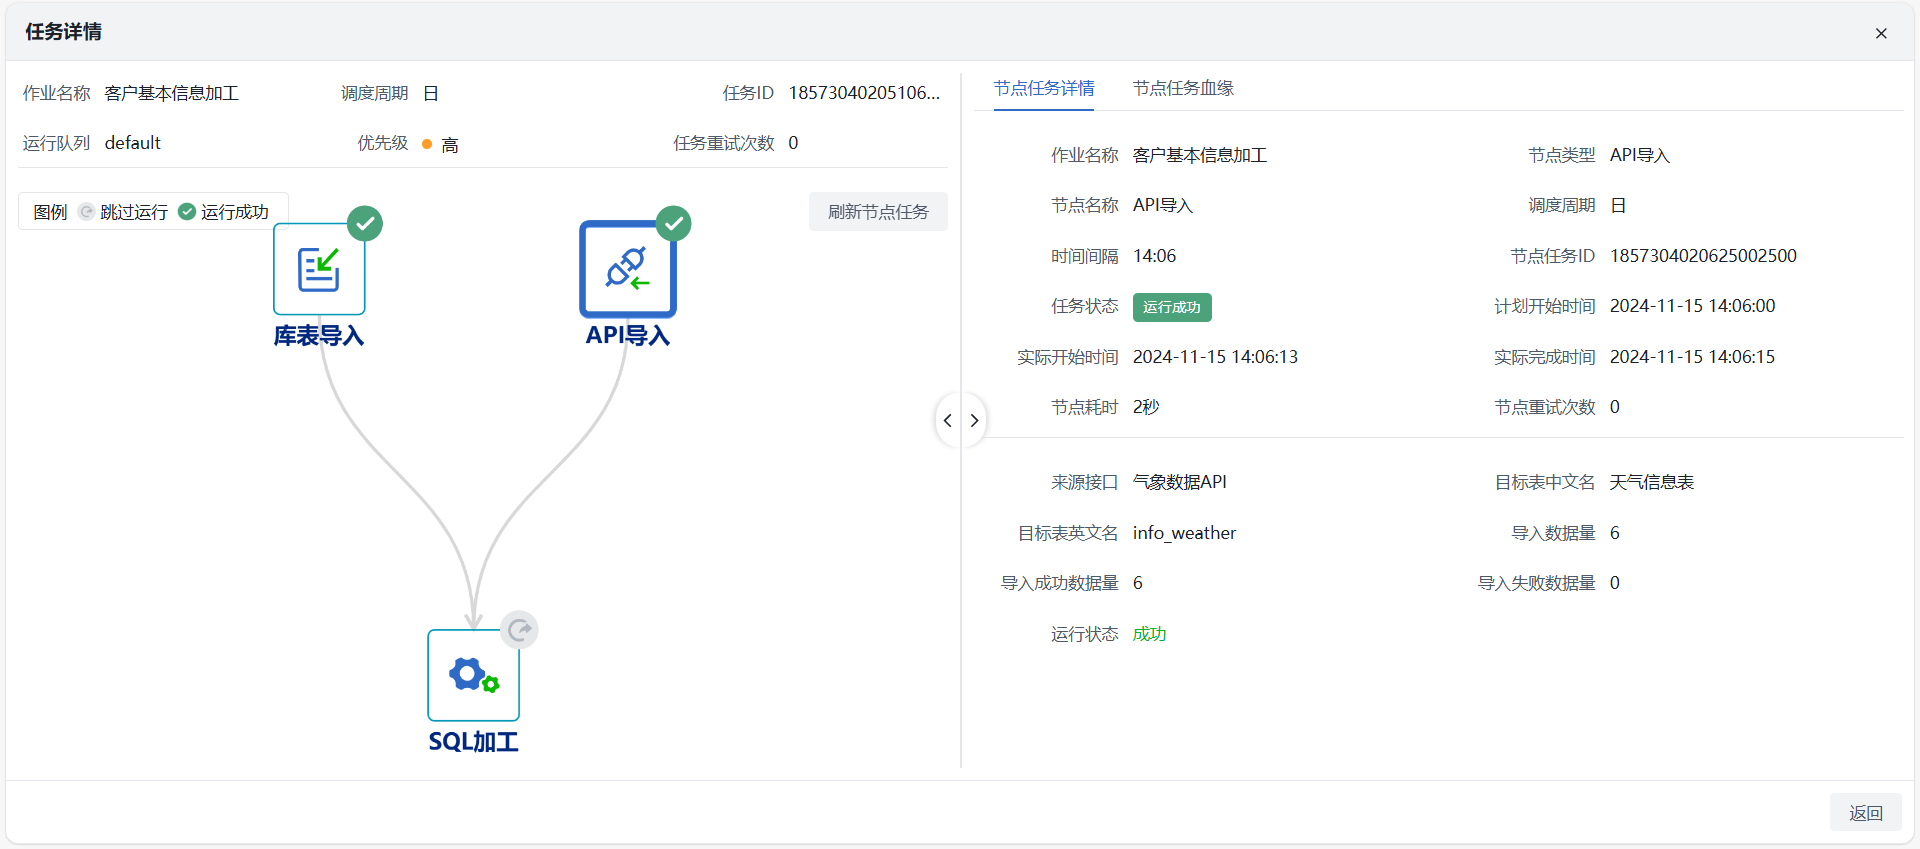Viewport: 1920px width, 849px height.
Task: Click the 返回 button
Action: [x=1865, y=813]
